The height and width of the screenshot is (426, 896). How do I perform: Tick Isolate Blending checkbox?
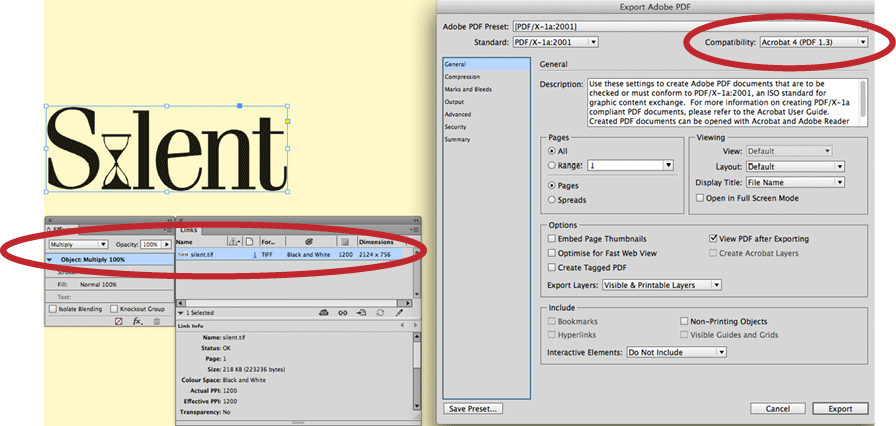point(53,309)
